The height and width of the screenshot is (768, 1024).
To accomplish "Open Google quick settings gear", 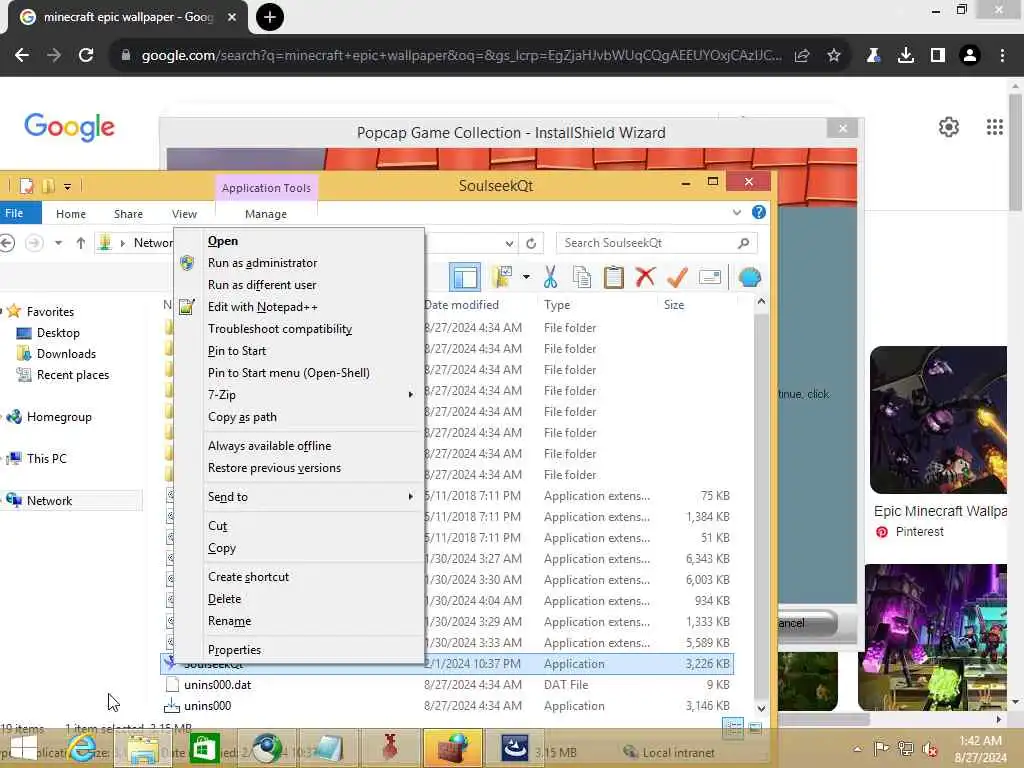I will click(948, 127).
